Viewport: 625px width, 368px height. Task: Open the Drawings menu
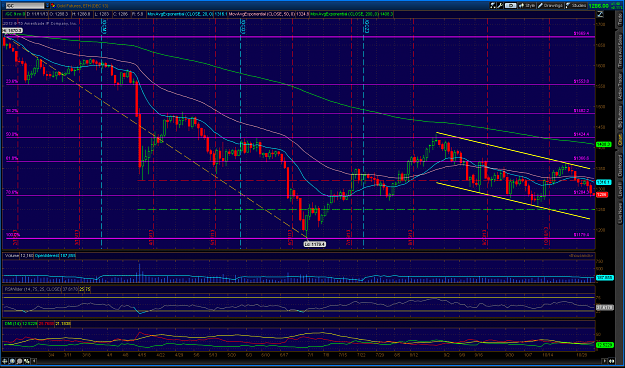[x=550, y=6]
